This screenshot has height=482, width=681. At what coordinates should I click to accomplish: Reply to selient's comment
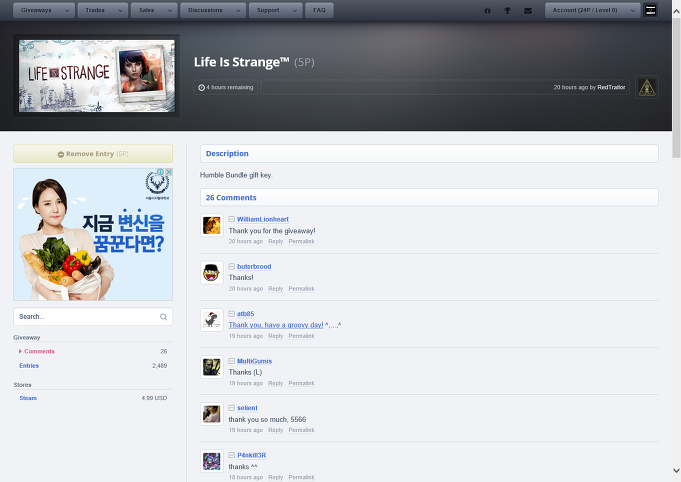[275, 430]
